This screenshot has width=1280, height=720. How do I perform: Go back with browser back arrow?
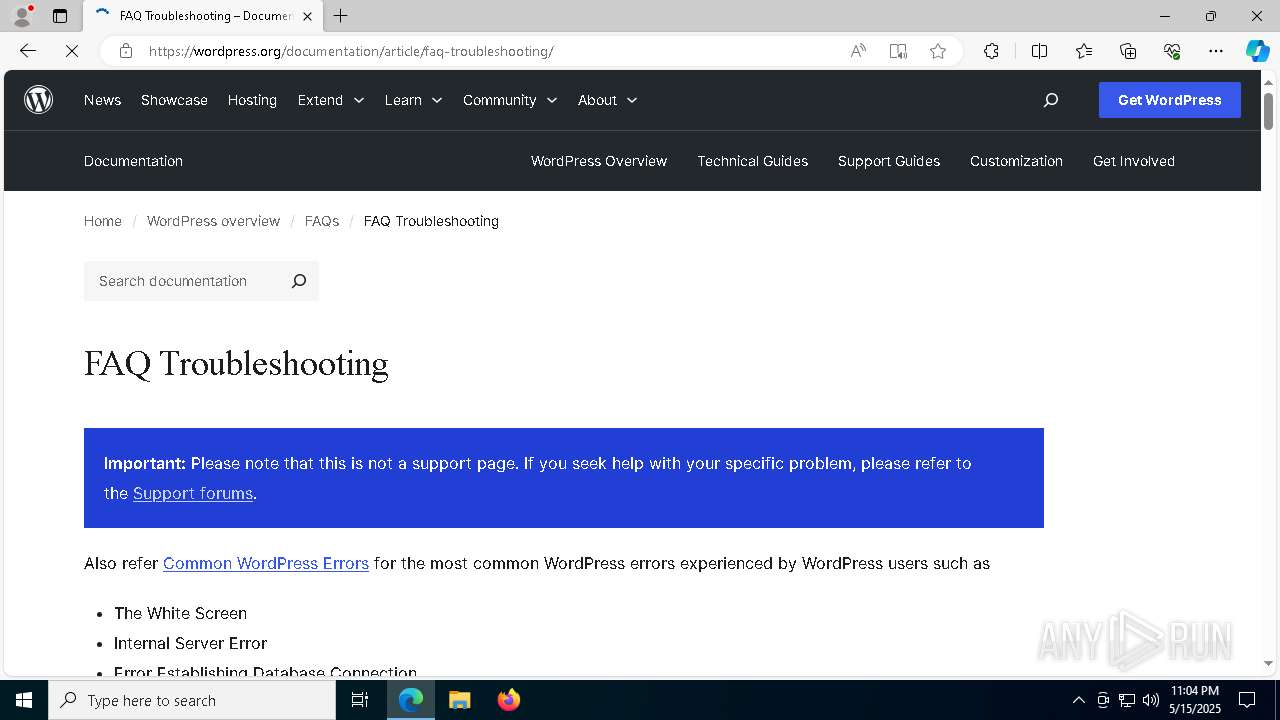click(28, 51)
